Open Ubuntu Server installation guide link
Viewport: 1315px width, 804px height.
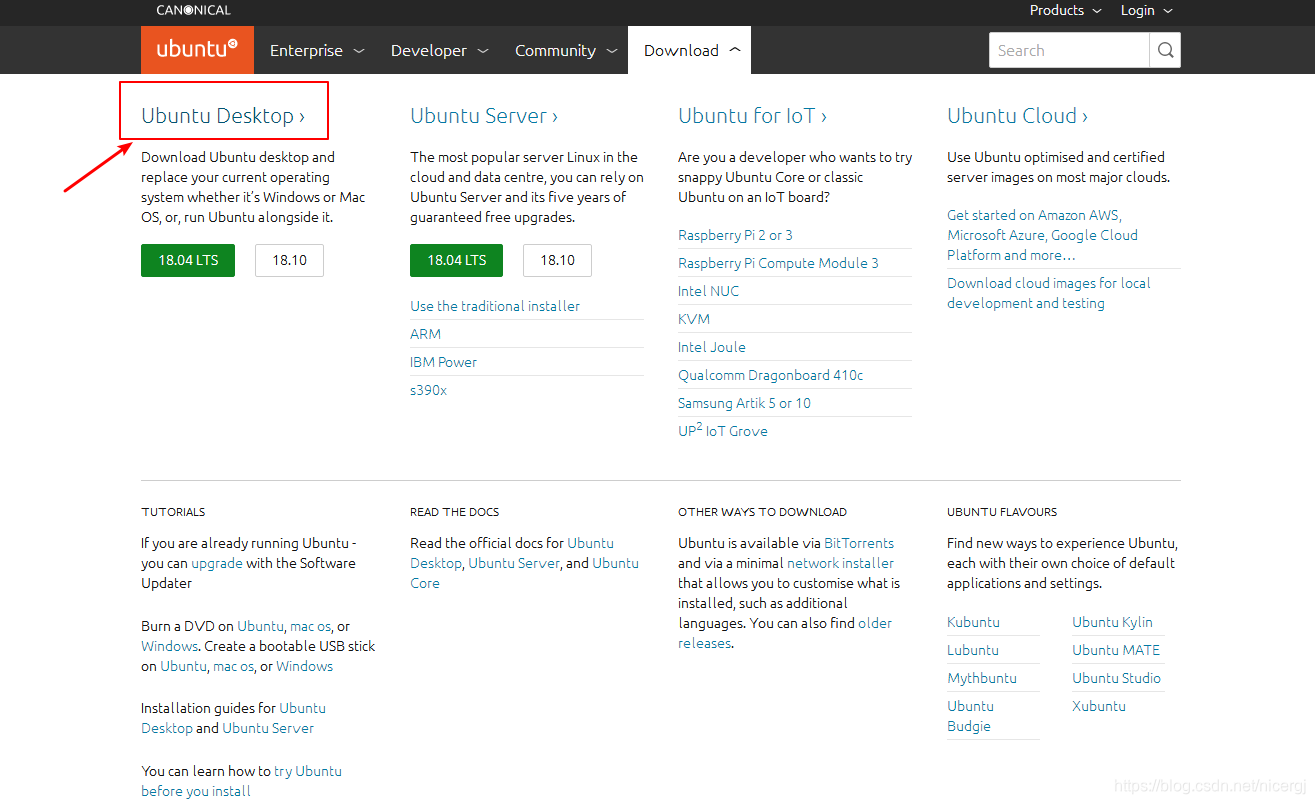tap(268, 728)
